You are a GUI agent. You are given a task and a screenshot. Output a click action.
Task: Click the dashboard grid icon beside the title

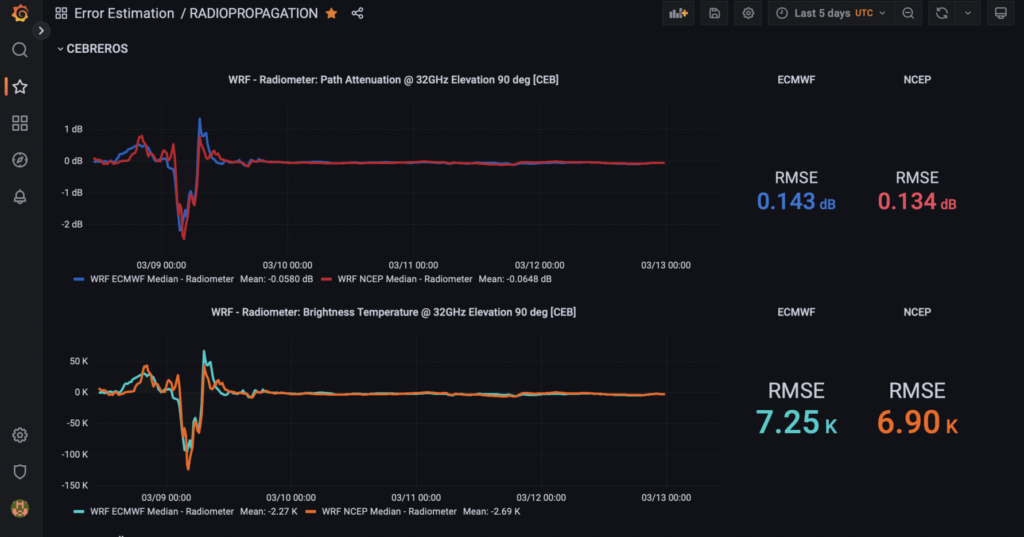[x=61, y=13]
